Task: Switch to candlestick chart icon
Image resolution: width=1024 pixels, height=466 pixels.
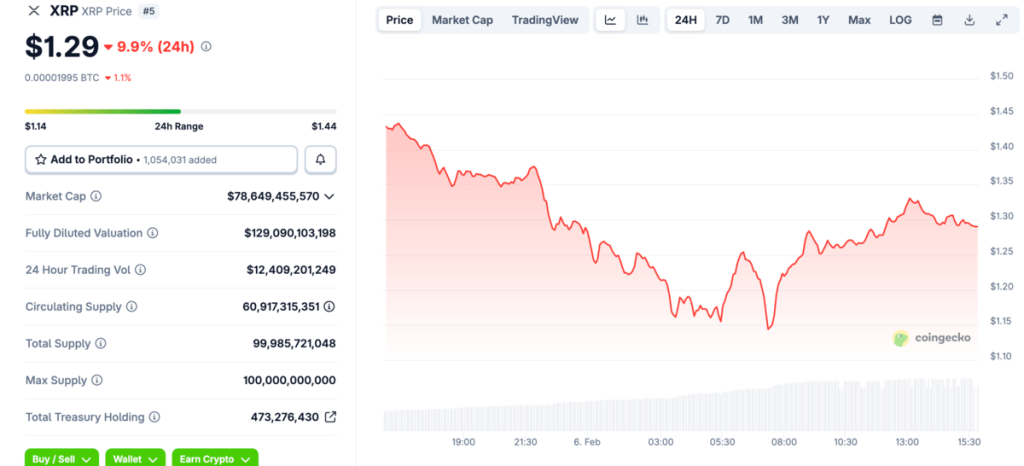Action: click(642, 20)
